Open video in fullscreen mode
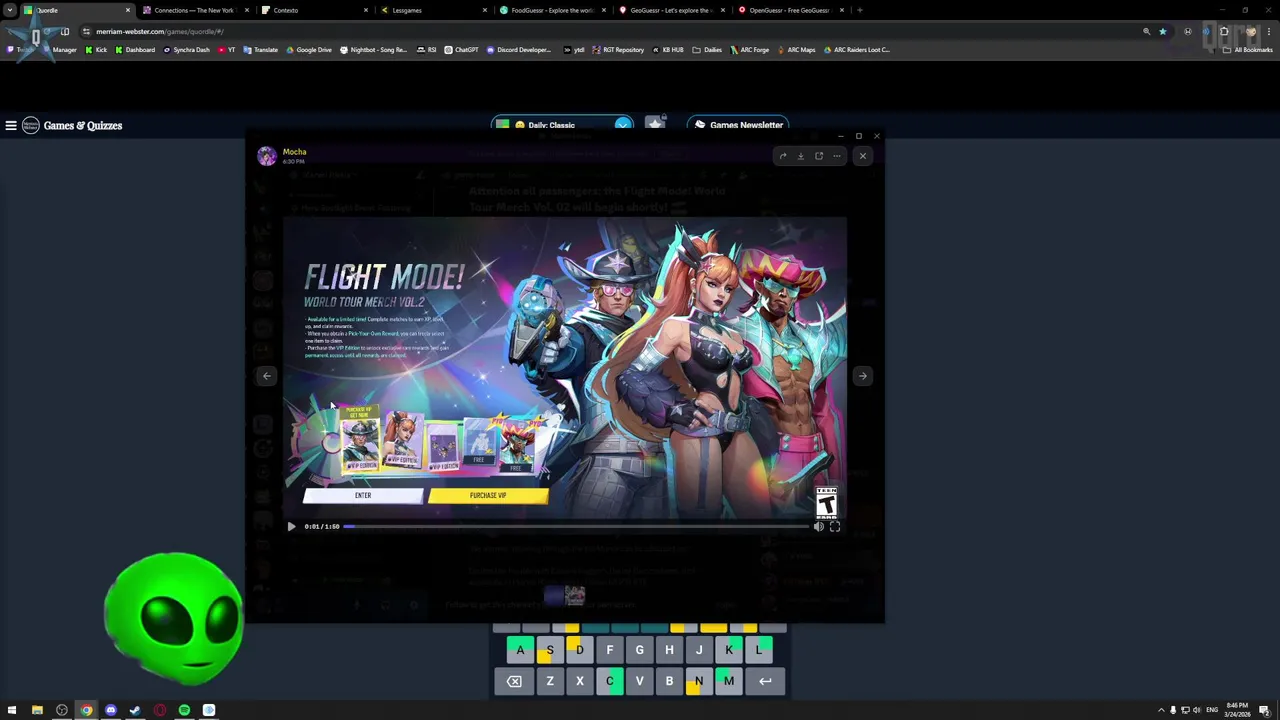The width and height of the screenshot is (1280, 720). click(x=835, y=526)
